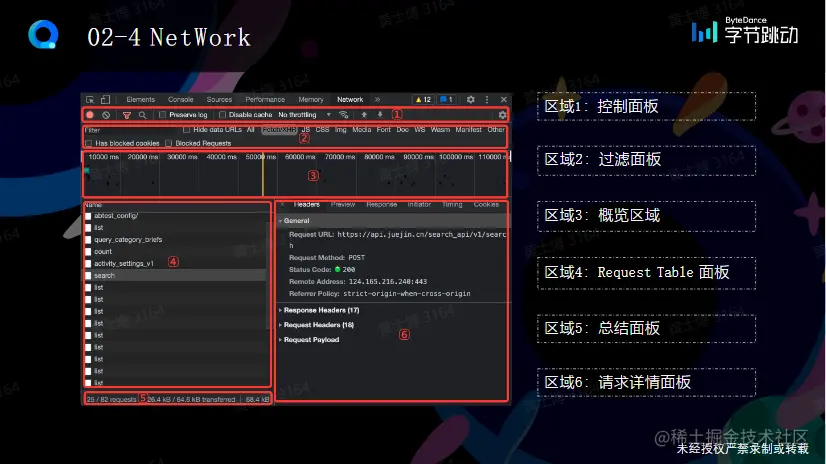
Task: Open the Sources tab
Action: click(x=219, y=100)
